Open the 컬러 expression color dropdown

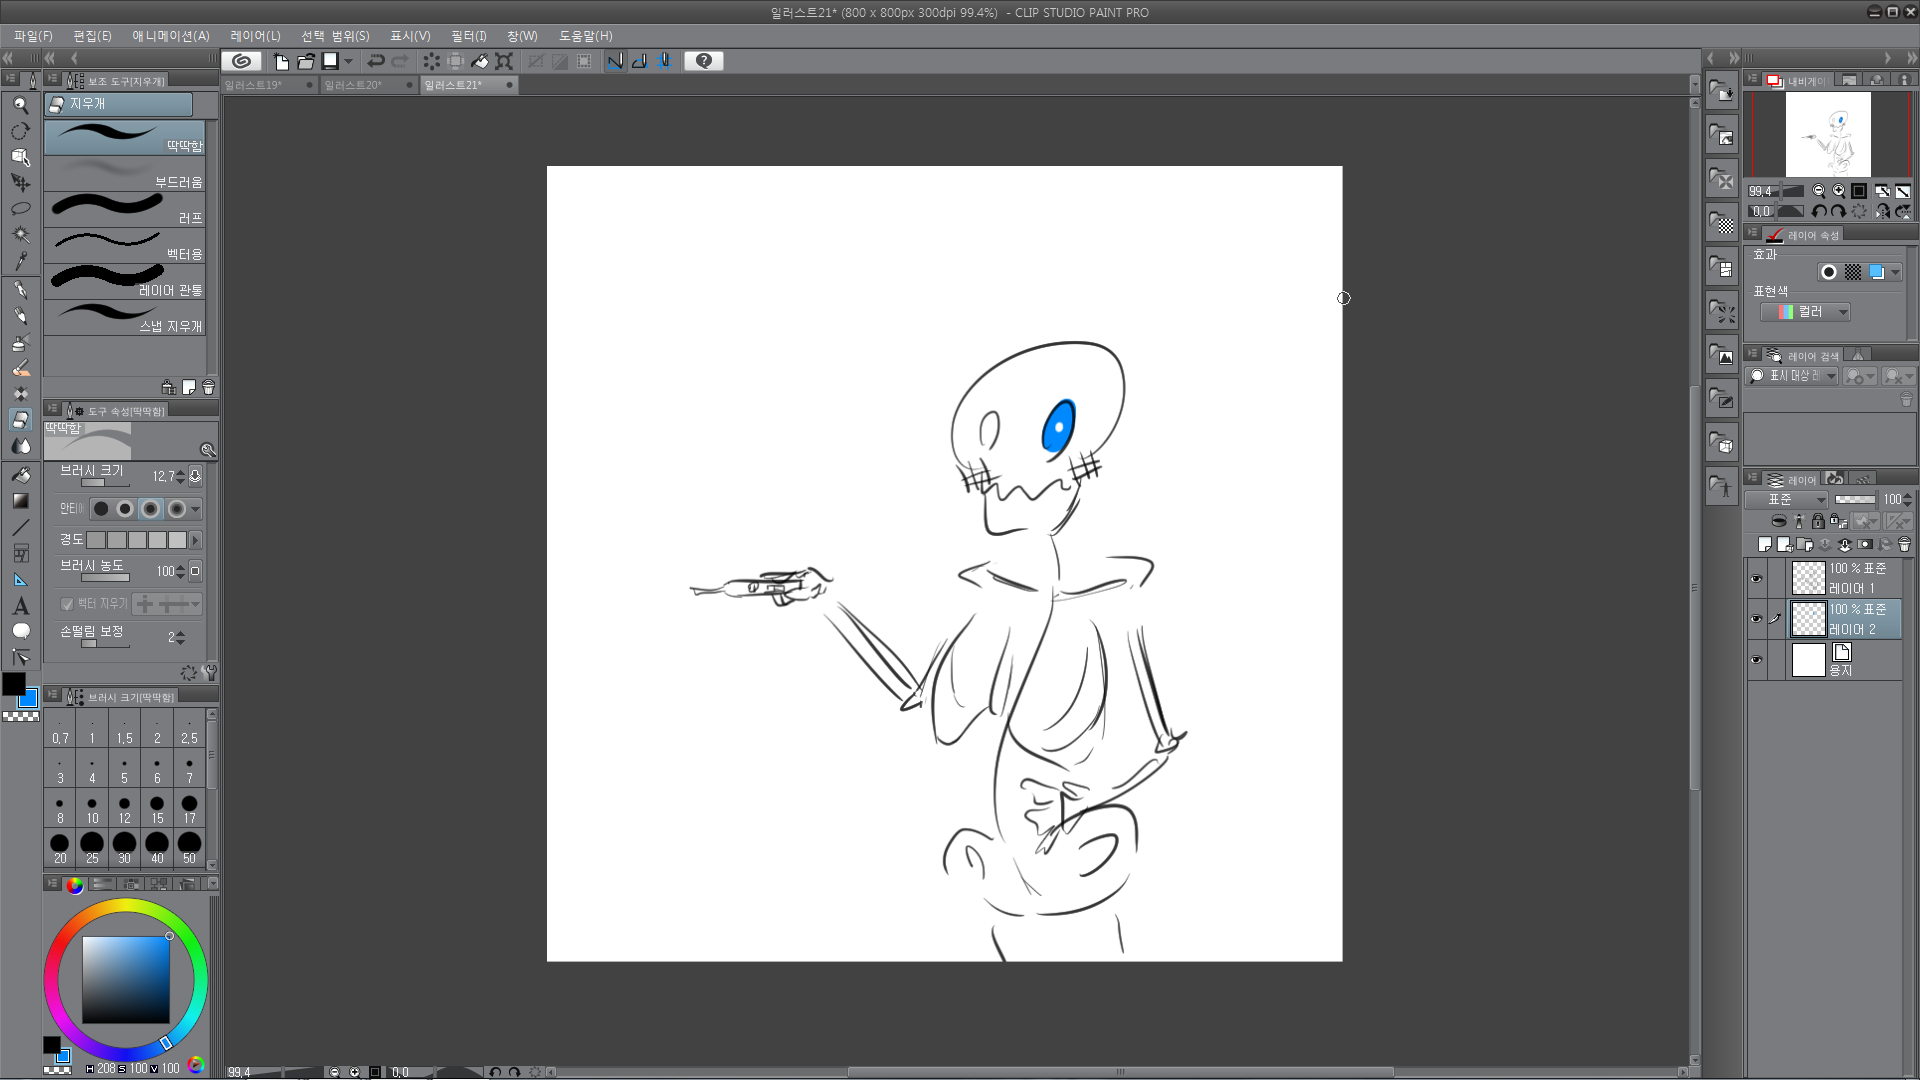click(1805, 312)
